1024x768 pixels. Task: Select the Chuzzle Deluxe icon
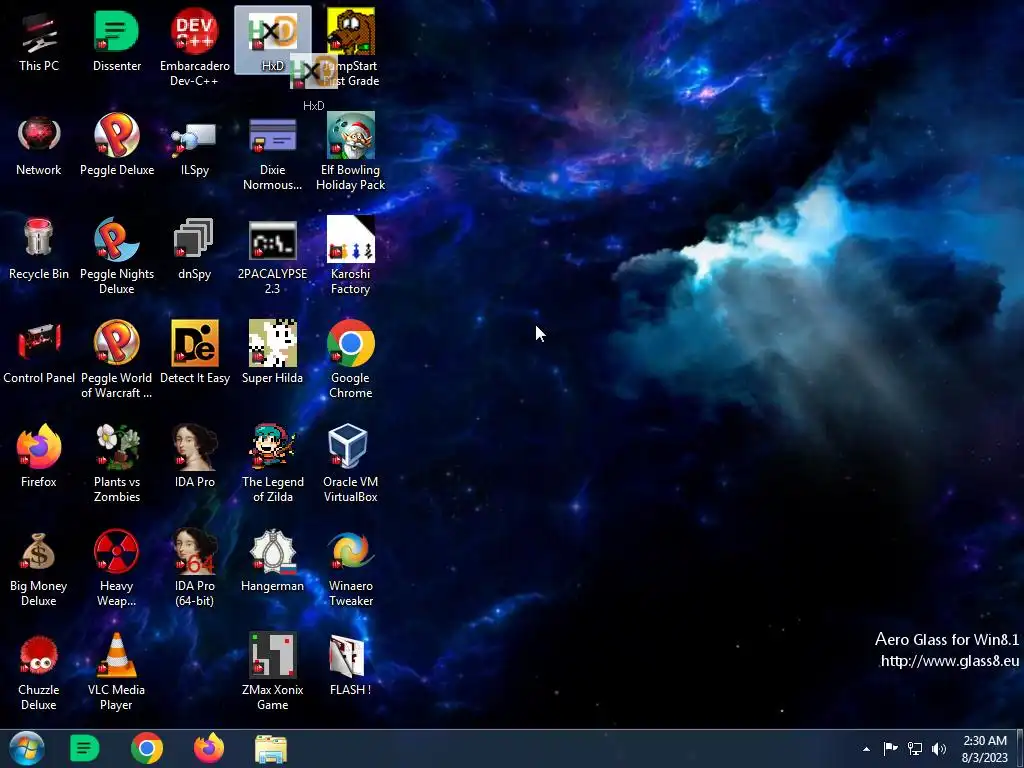point(39,671)
